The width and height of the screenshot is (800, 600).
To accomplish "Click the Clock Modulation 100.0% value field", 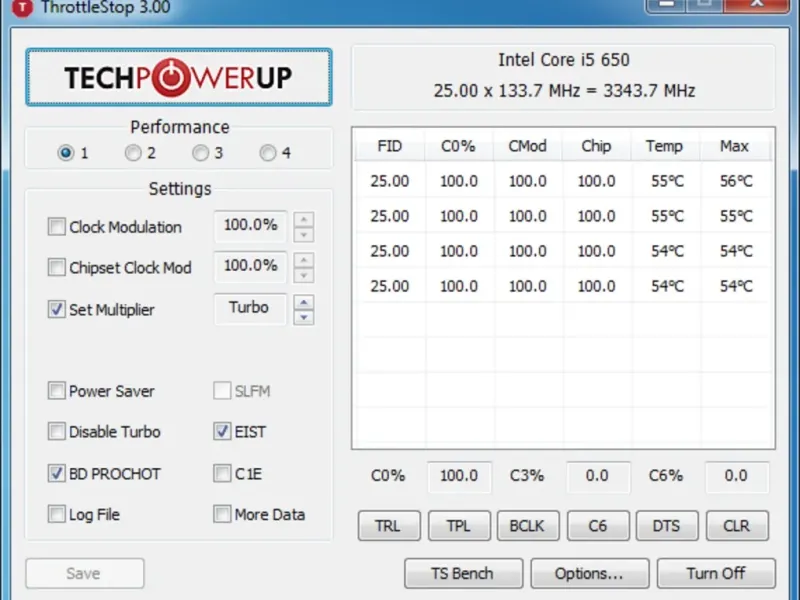I will pos(251,226).
